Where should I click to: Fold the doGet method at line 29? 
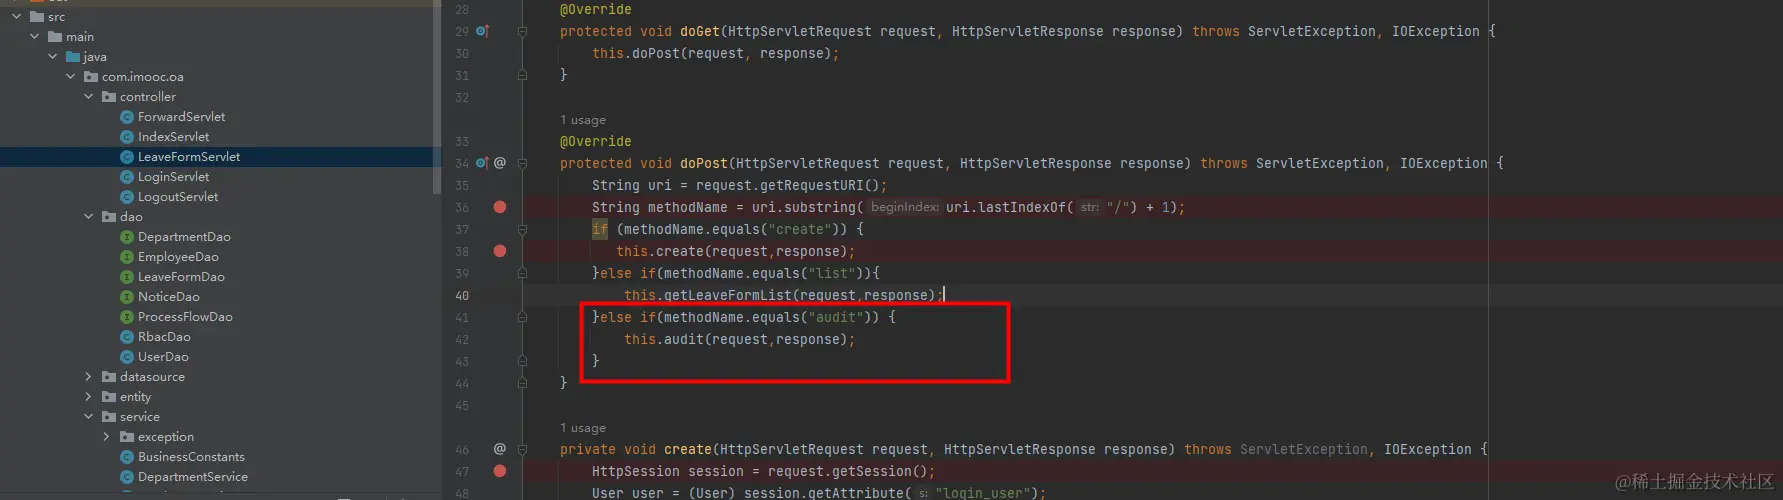522,31
